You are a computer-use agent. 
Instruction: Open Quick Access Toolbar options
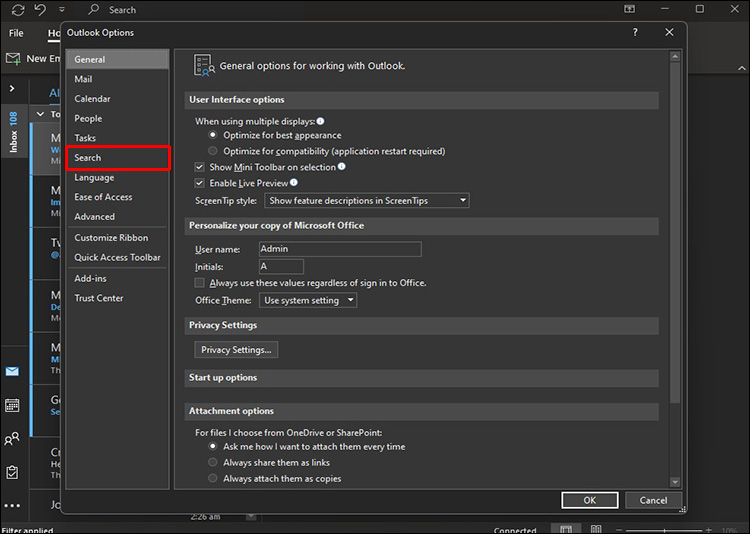tap(117, 257)
